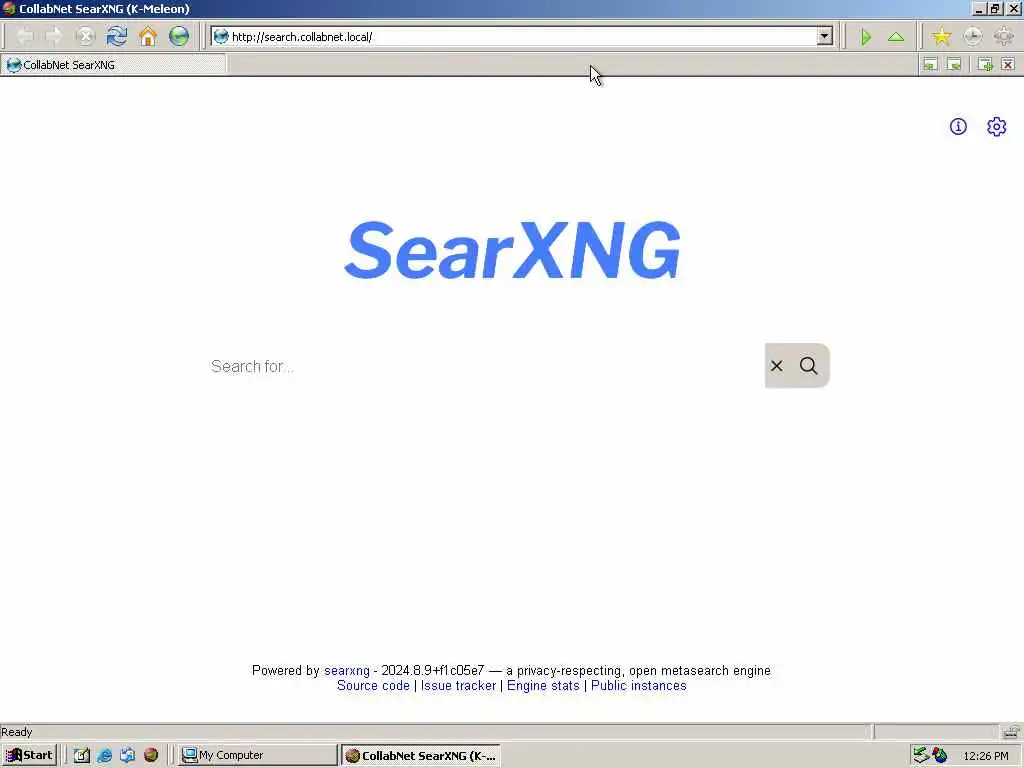
Task: Open bookmarks with the star icon
Action: 941,36
